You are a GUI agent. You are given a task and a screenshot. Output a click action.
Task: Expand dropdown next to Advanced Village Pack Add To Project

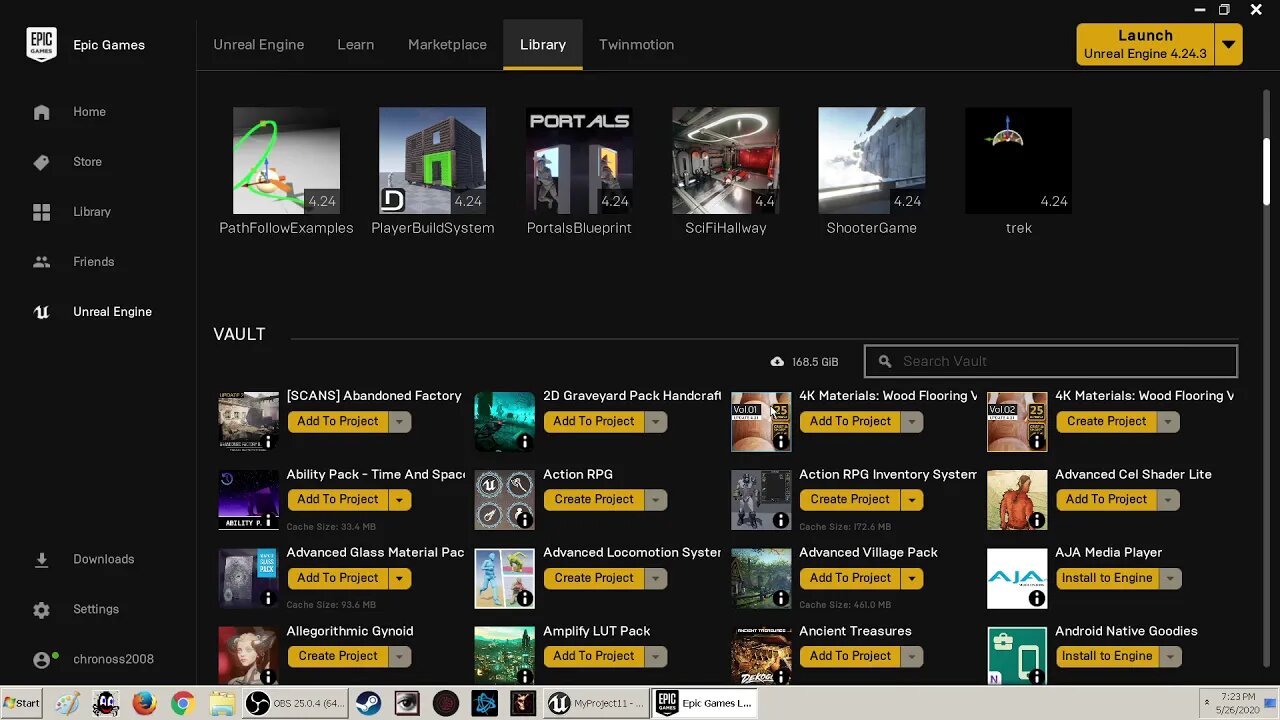pos(912,578)
